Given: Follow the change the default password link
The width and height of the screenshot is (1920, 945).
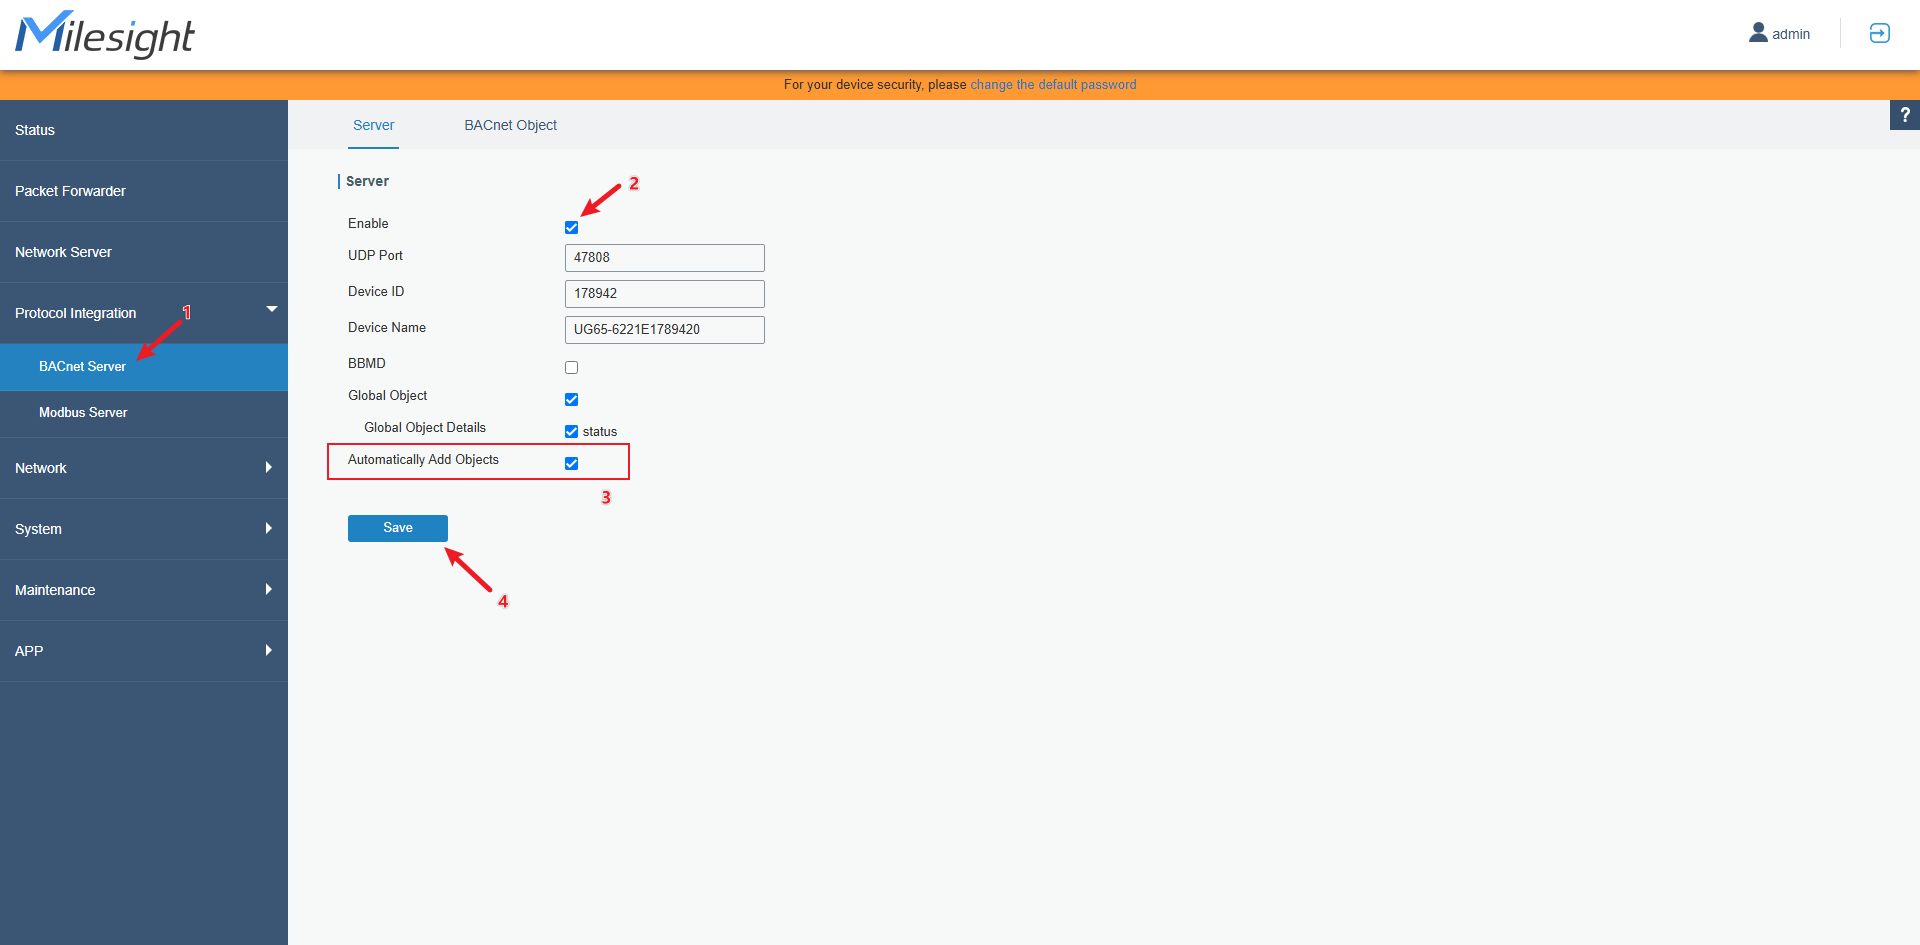Looking at the screenshot, I should point(1053,85).
